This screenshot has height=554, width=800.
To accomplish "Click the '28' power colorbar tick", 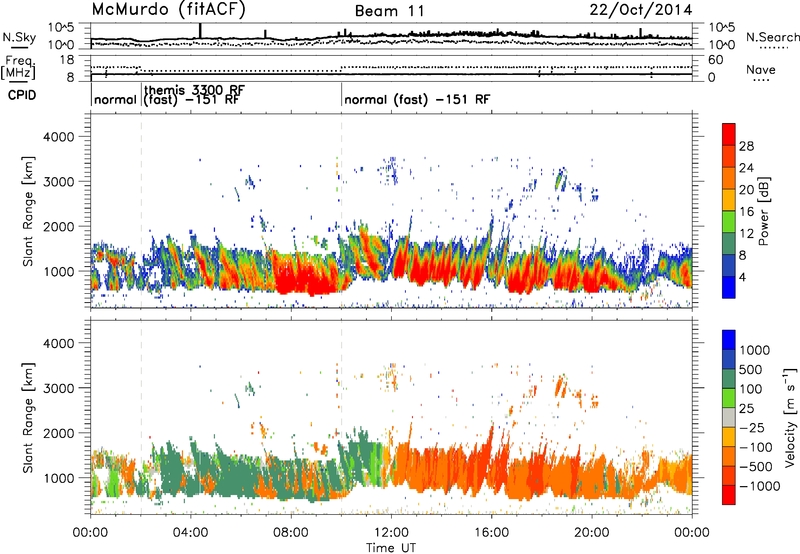I will tap(746, 146).
